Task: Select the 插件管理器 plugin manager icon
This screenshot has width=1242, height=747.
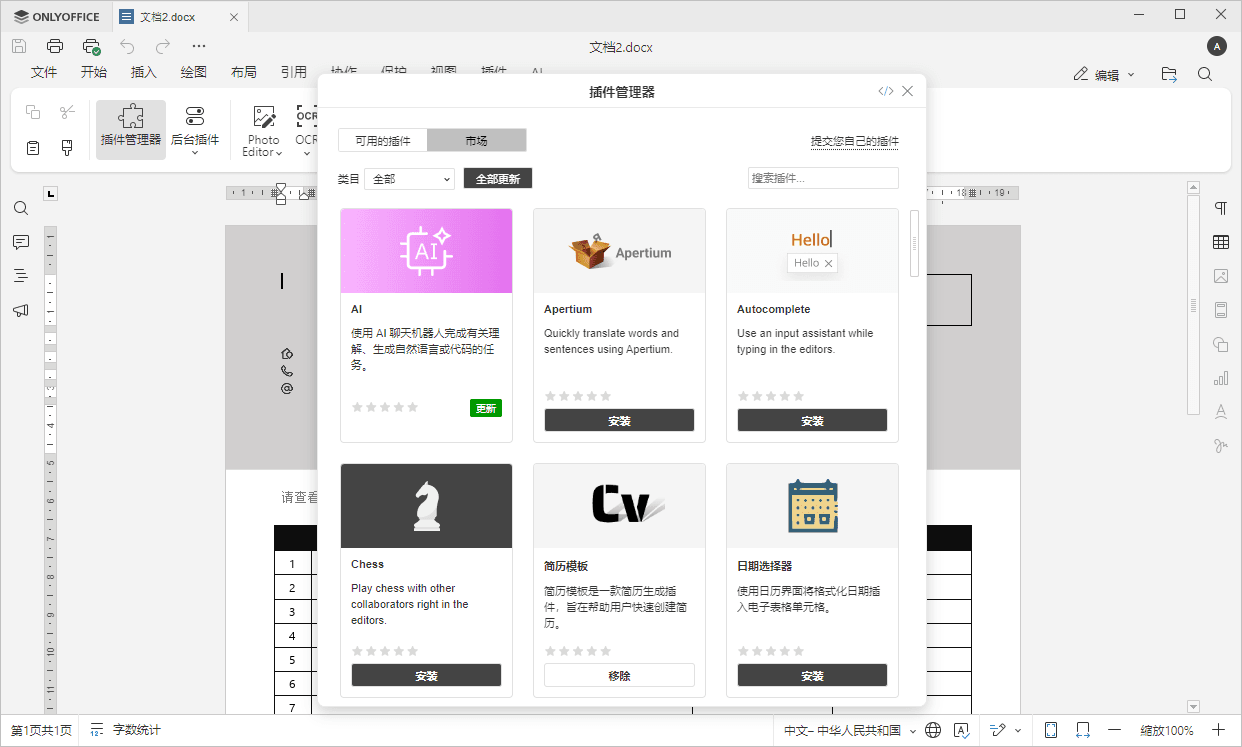Action: point(130,128)
